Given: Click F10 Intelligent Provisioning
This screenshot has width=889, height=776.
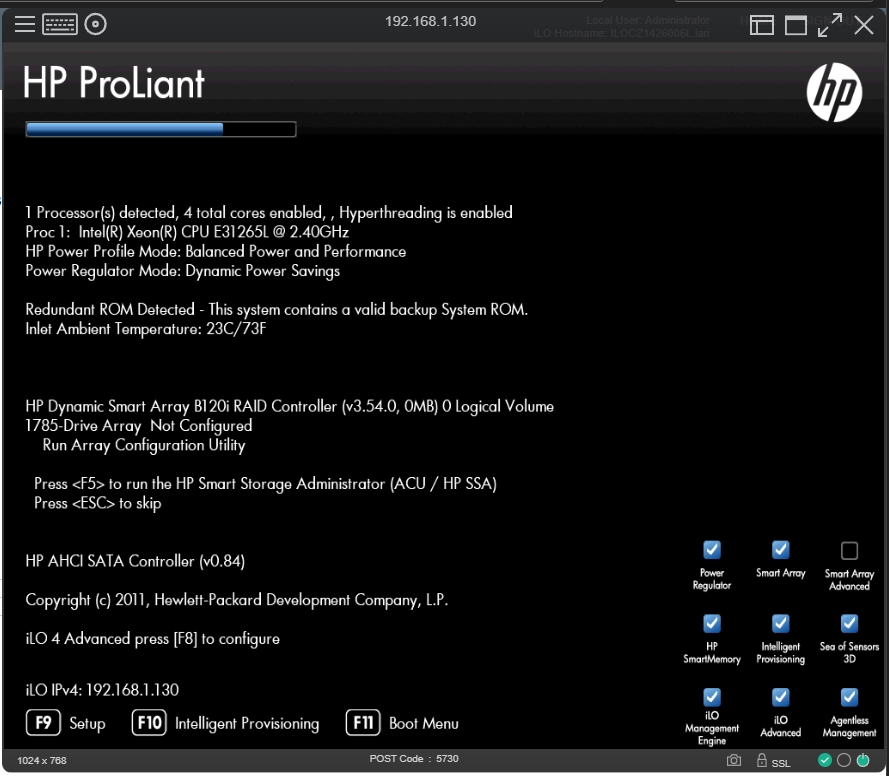Looking at the screenshot, I should click(x=226, y=723).
